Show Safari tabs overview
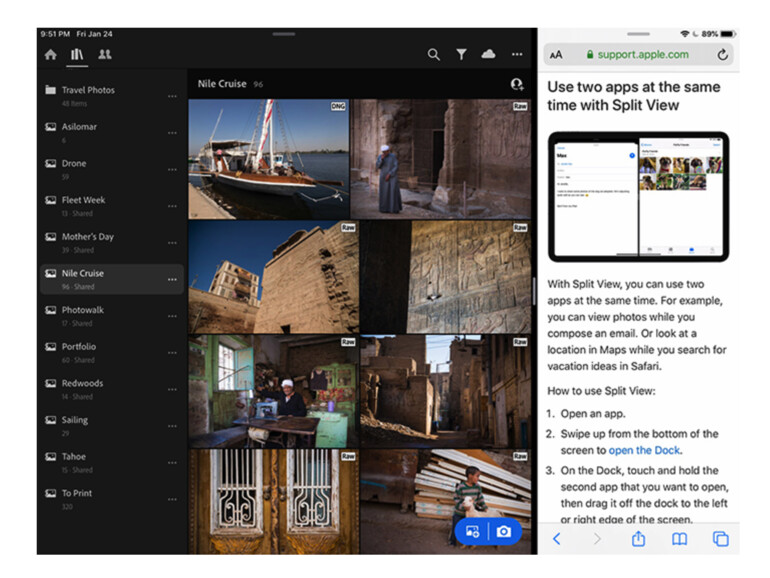770x578 pixels. pos(720,539)
